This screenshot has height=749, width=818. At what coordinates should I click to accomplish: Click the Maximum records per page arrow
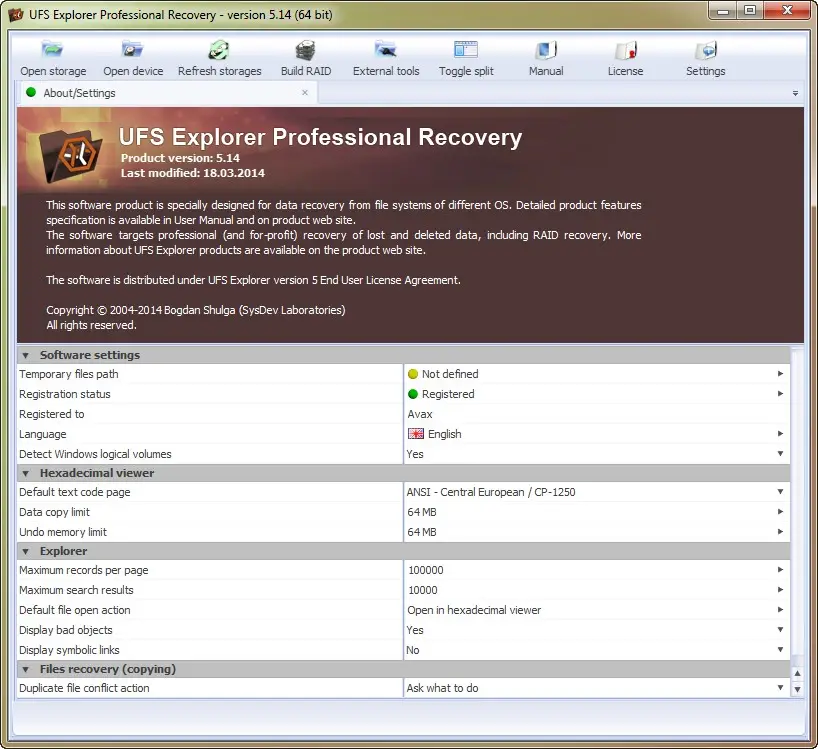click(x=780, y=570)
